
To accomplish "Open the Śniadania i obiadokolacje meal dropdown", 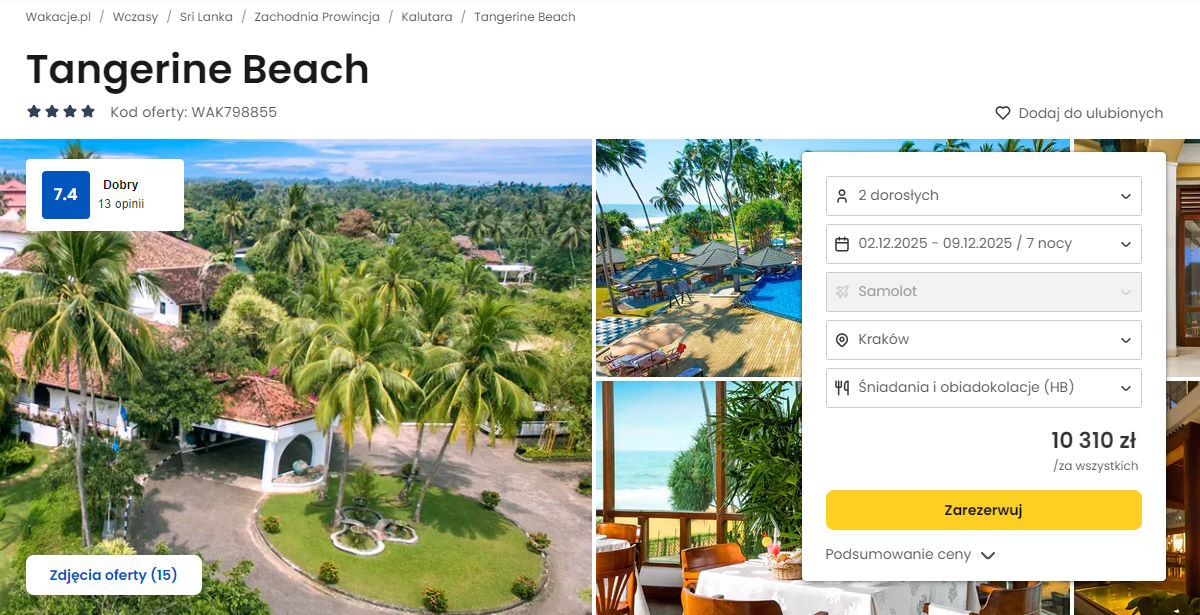I will pyautogui.click(x=983, y=388).
